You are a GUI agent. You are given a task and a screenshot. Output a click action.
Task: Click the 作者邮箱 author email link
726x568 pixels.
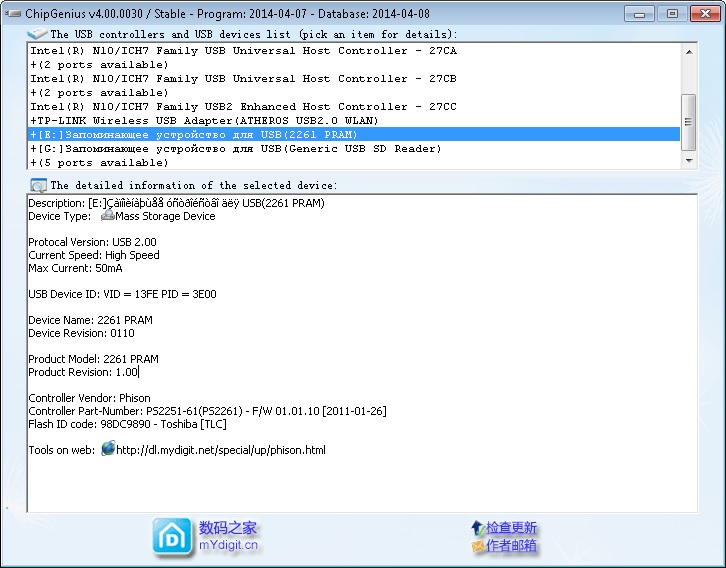[x=511, y=546]
